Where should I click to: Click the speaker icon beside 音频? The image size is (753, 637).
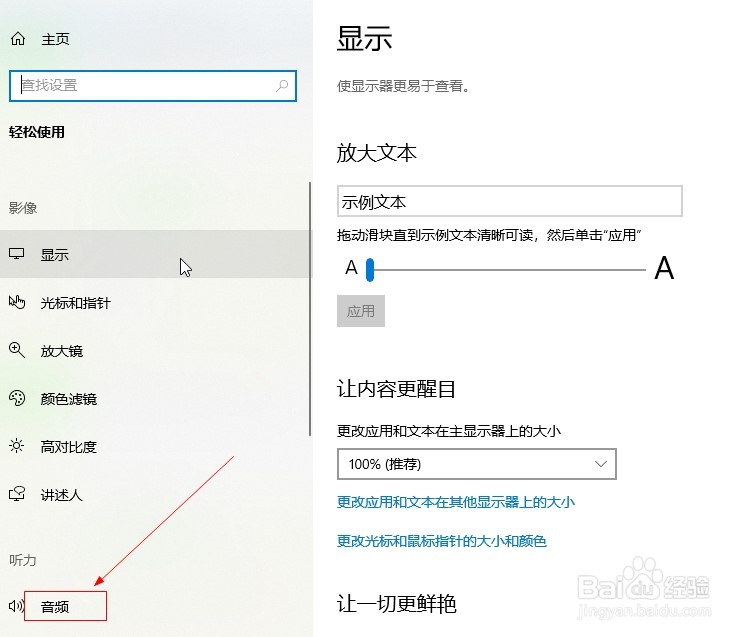pyautogui.click(x=16, y=606)
